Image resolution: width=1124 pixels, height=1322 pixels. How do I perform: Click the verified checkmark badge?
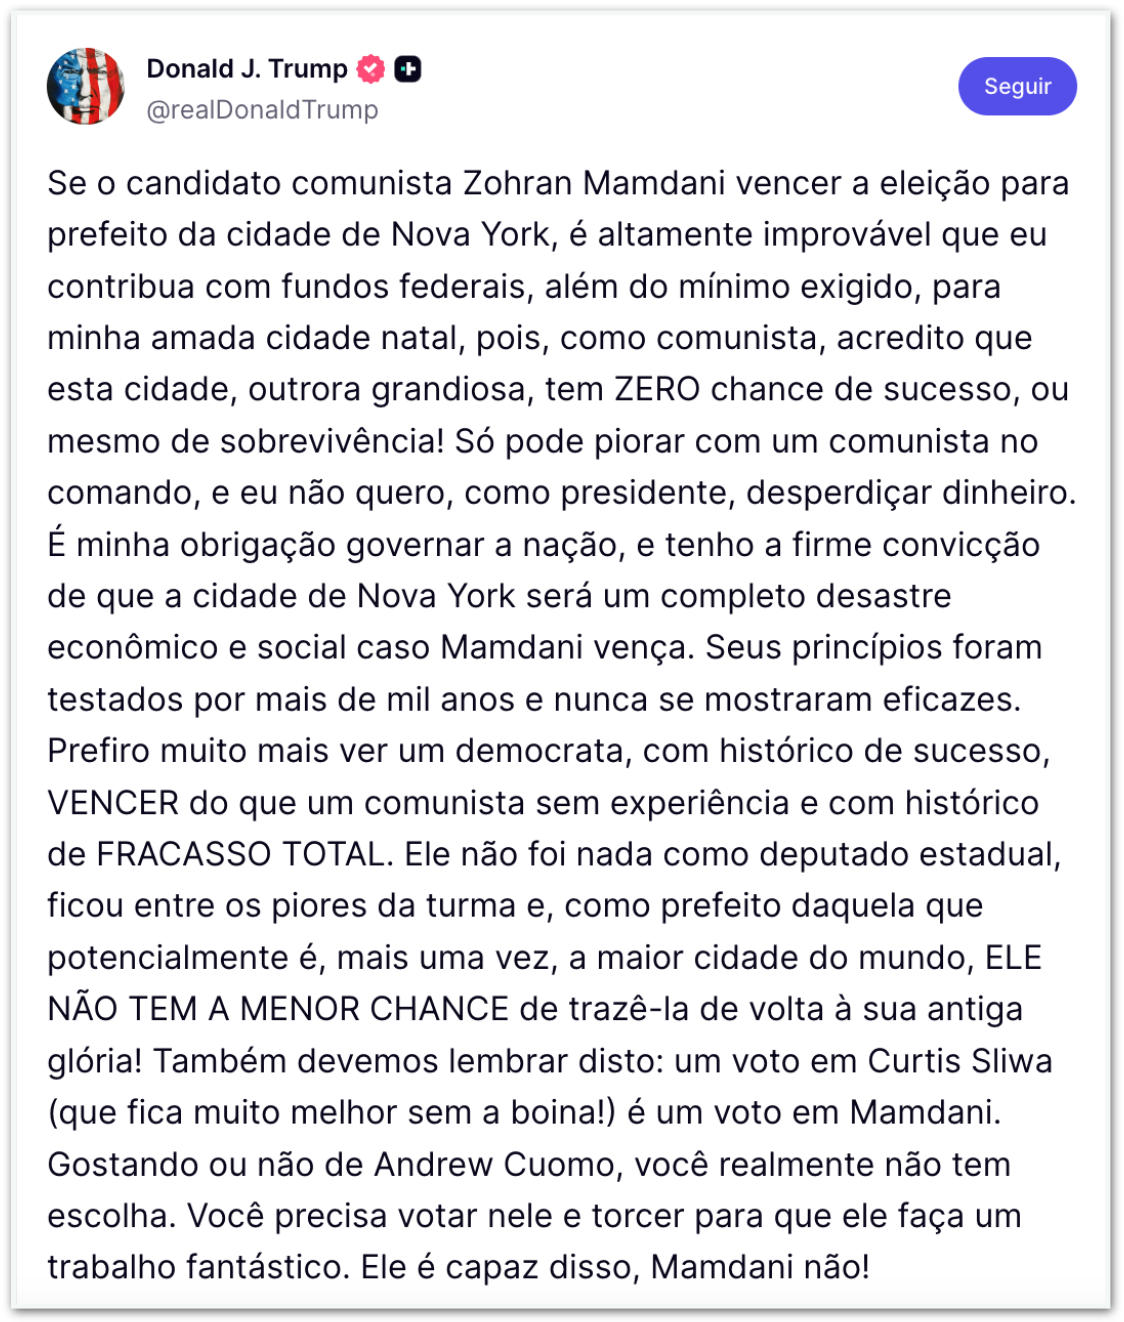coord(371,69)
